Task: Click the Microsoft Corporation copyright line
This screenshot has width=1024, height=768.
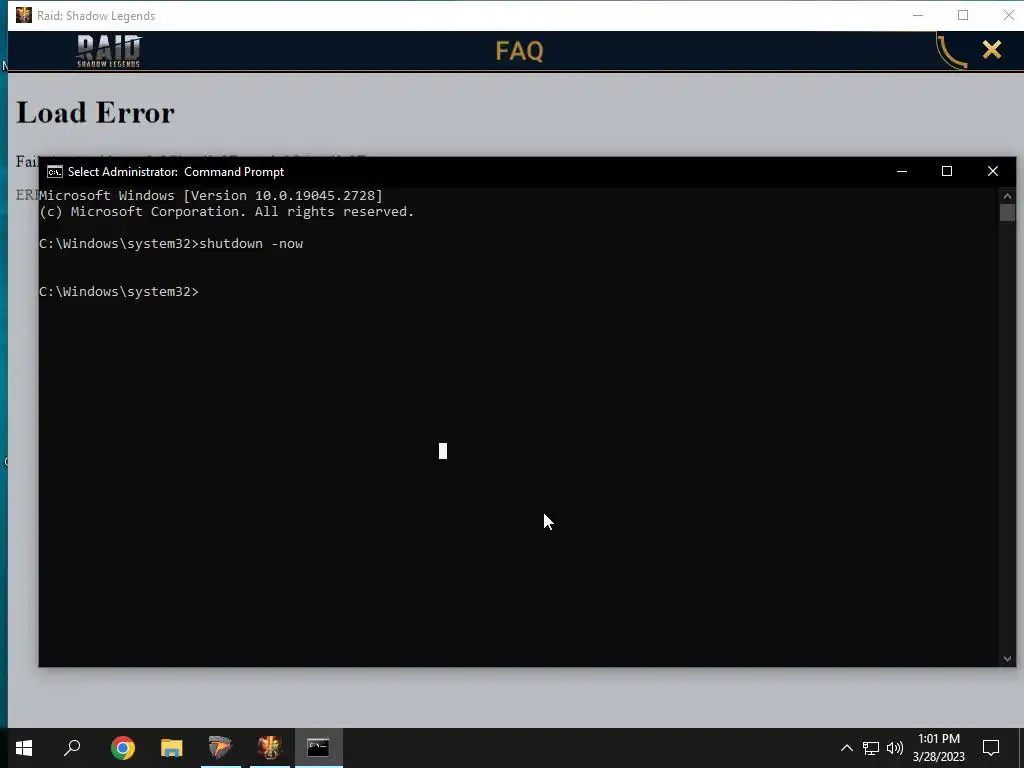Action: pos(227,212)
